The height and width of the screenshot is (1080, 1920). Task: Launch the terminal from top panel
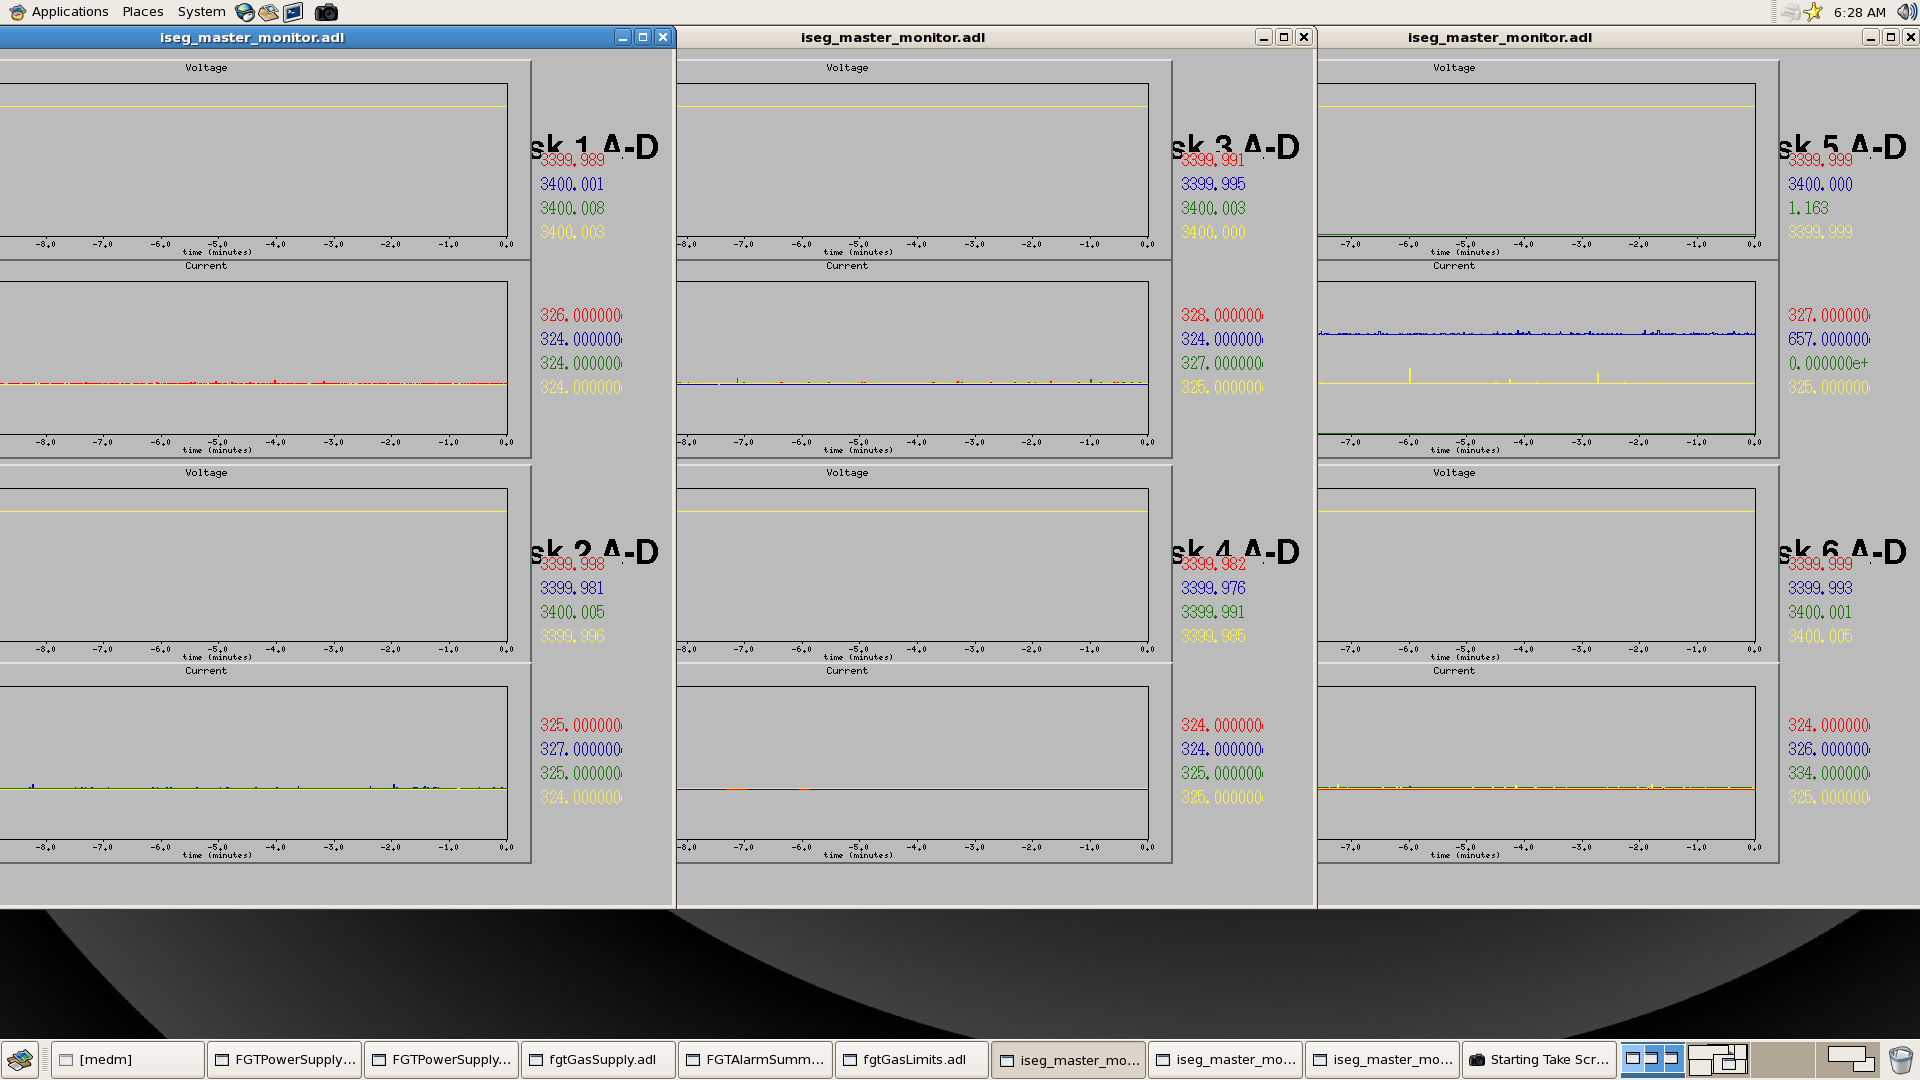pyautogui.click(x=293, y=12)
